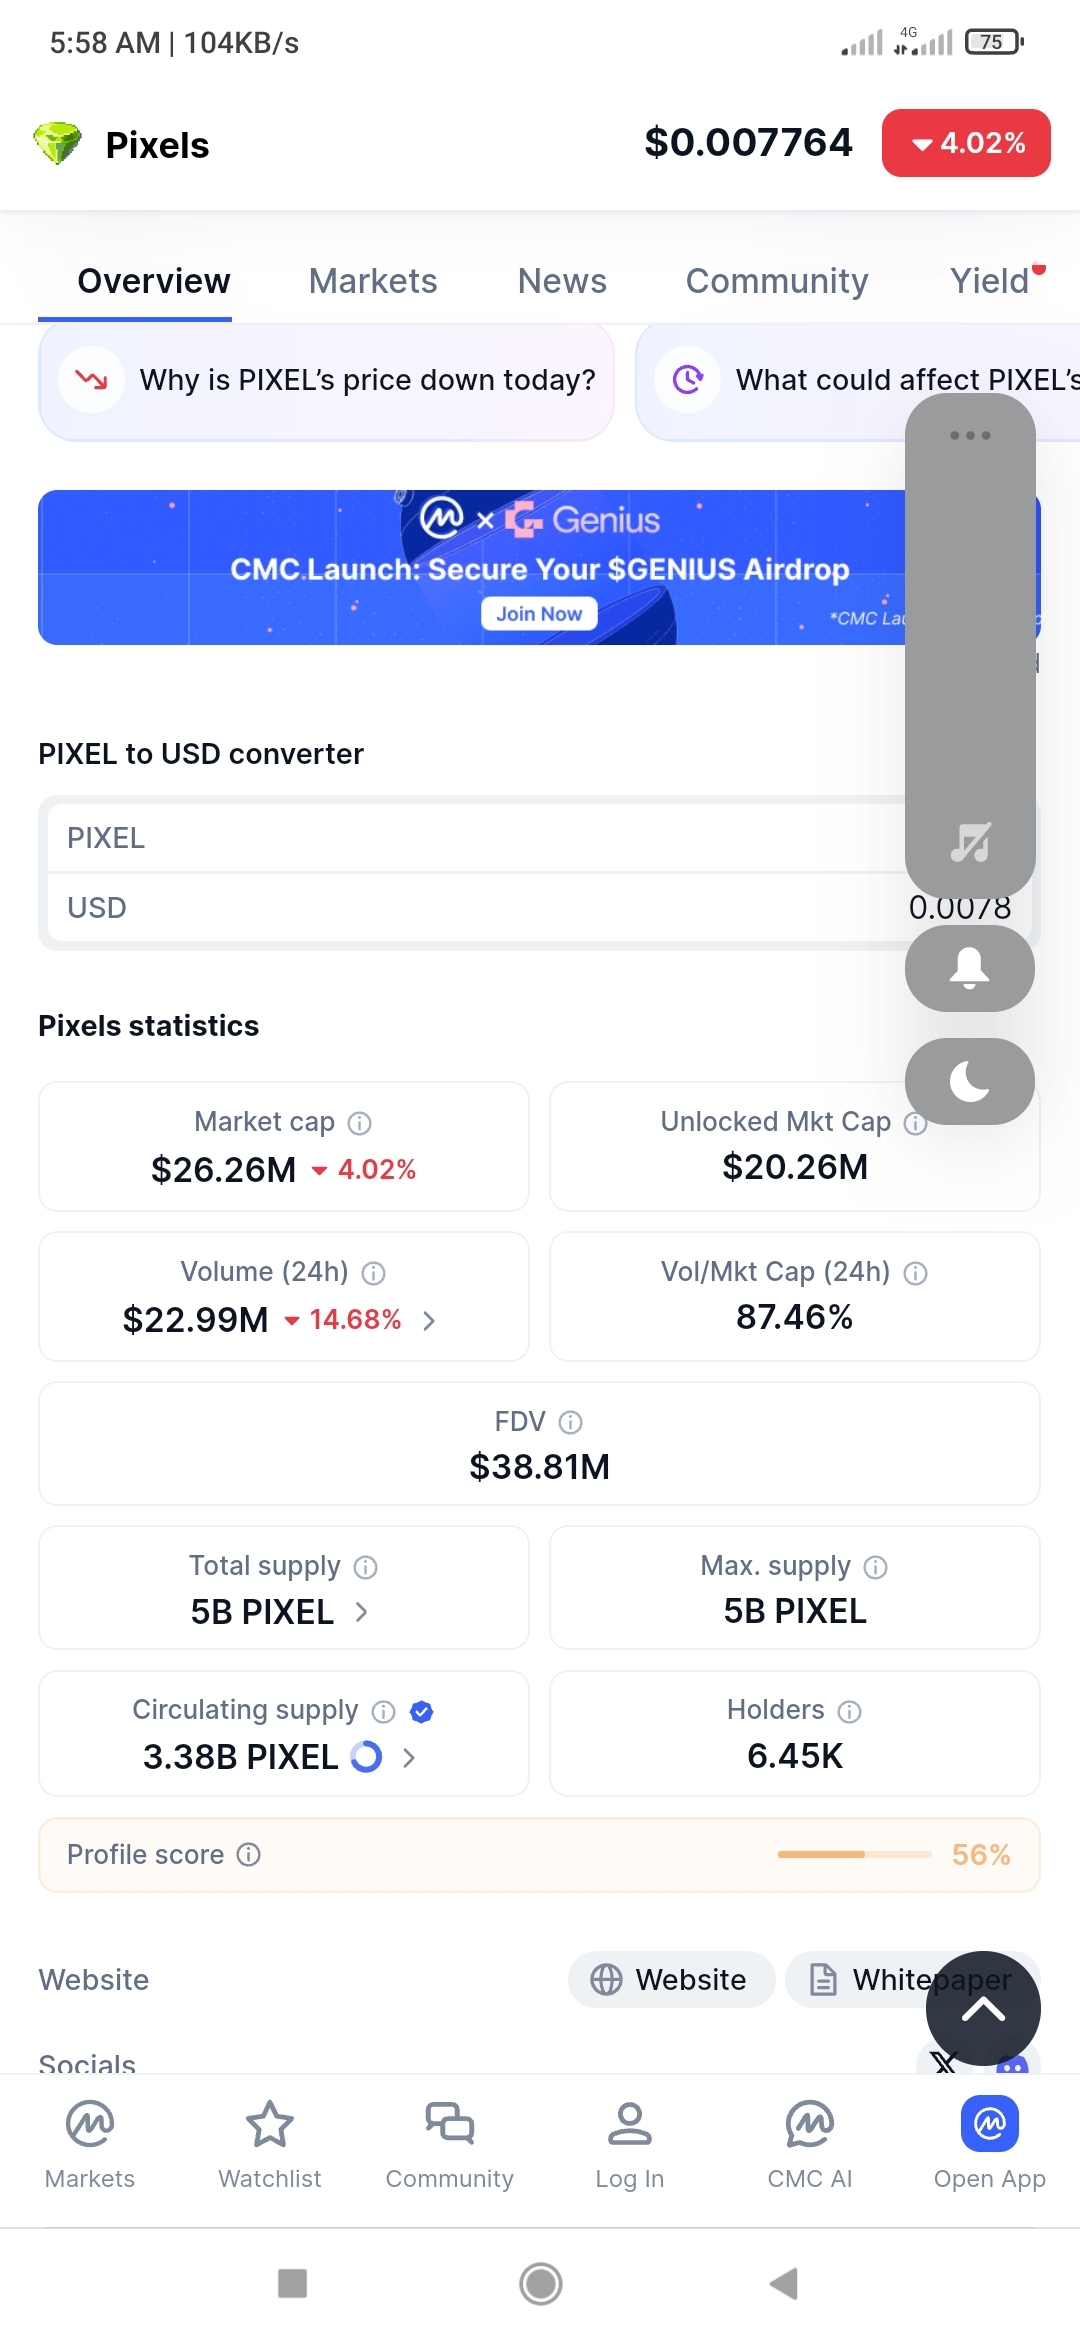This screenshot has width=1080, height=2340.
Task: Expand the Volume (24h) details chevron
Action: pos(429,1321)
